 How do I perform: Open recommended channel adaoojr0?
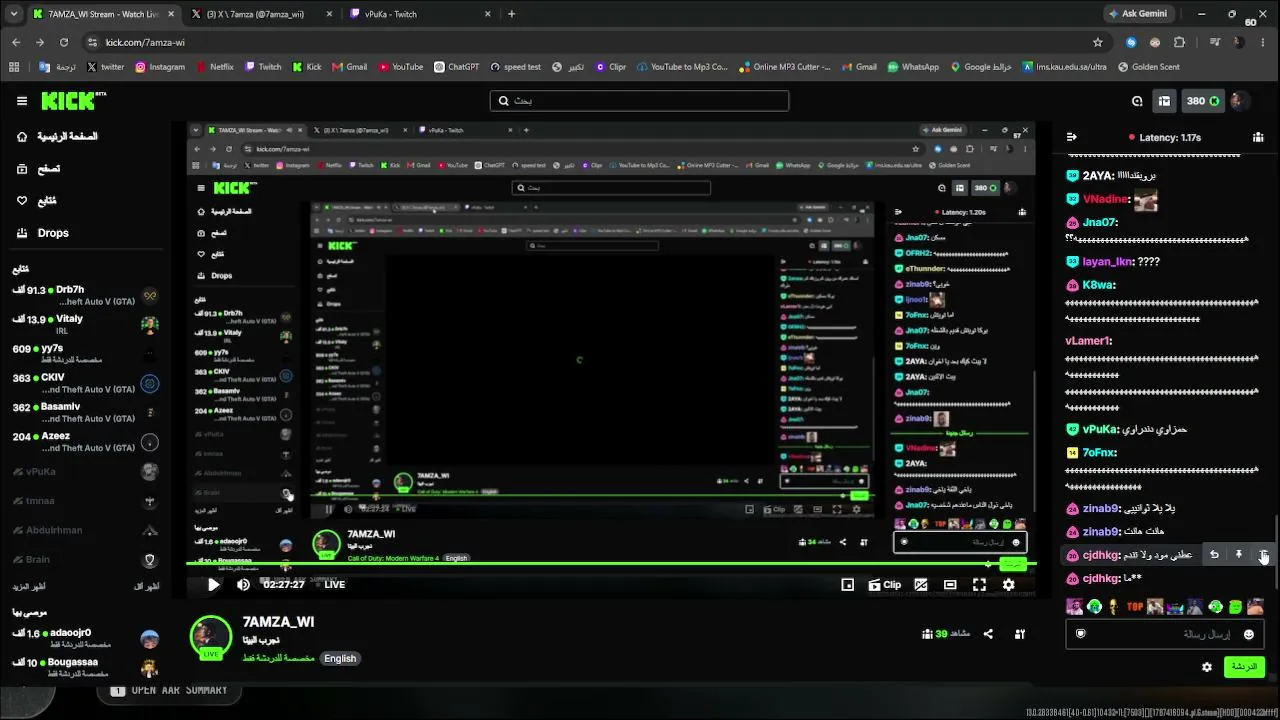86,638
